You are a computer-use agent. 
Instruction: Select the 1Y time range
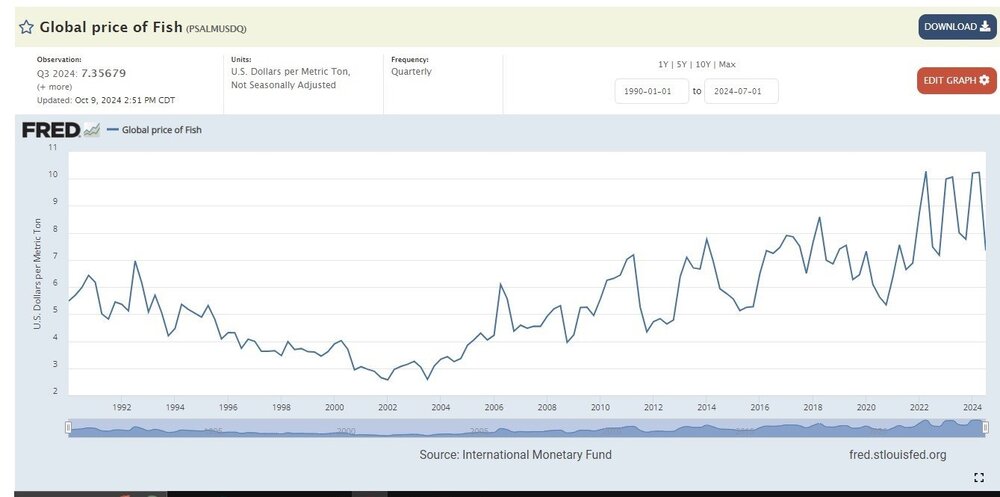tap(663, 64)
